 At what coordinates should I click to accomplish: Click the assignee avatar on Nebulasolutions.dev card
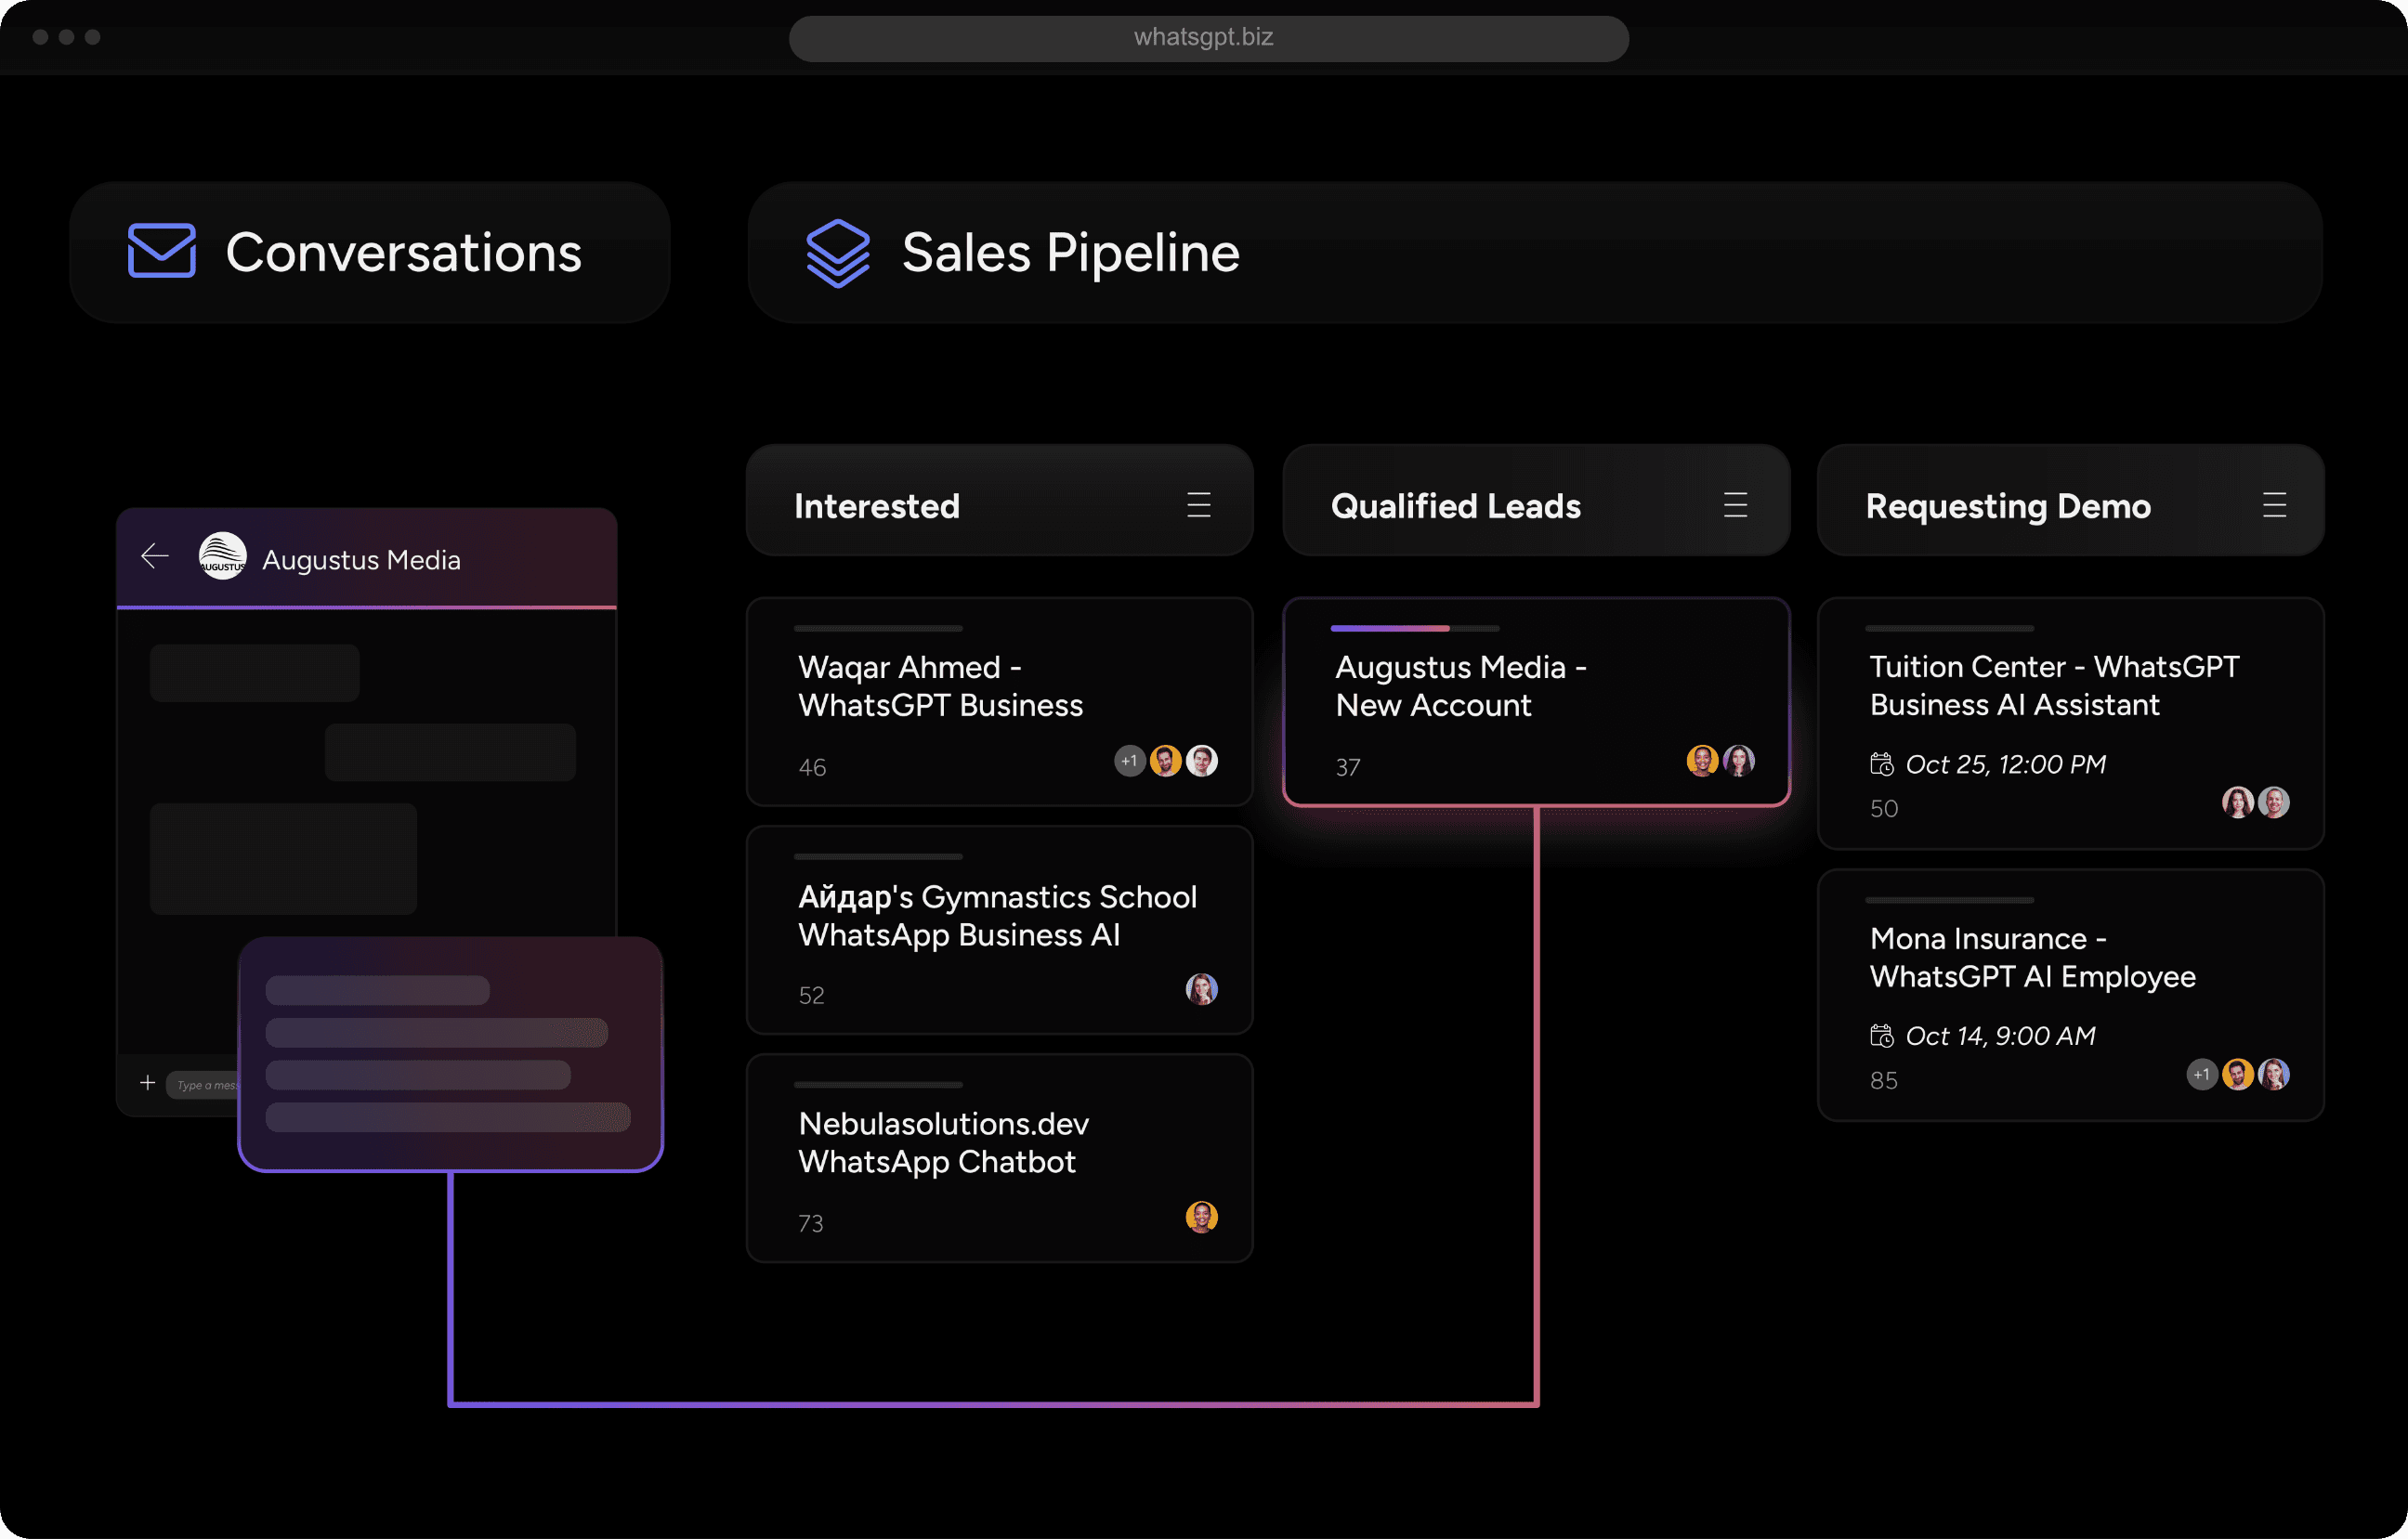pyautogui.click(x=1203, y=1218)
